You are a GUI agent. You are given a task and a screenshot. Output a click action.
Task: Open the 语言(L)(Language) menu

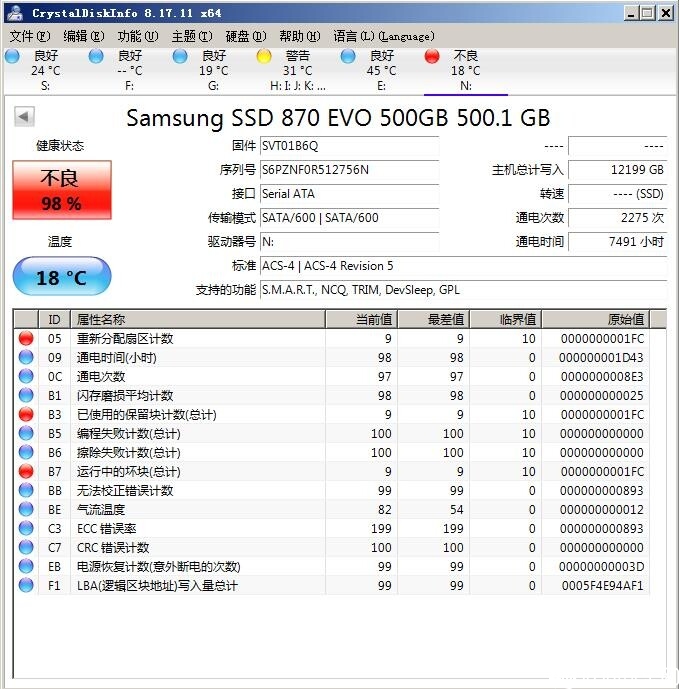click(384, 36)
